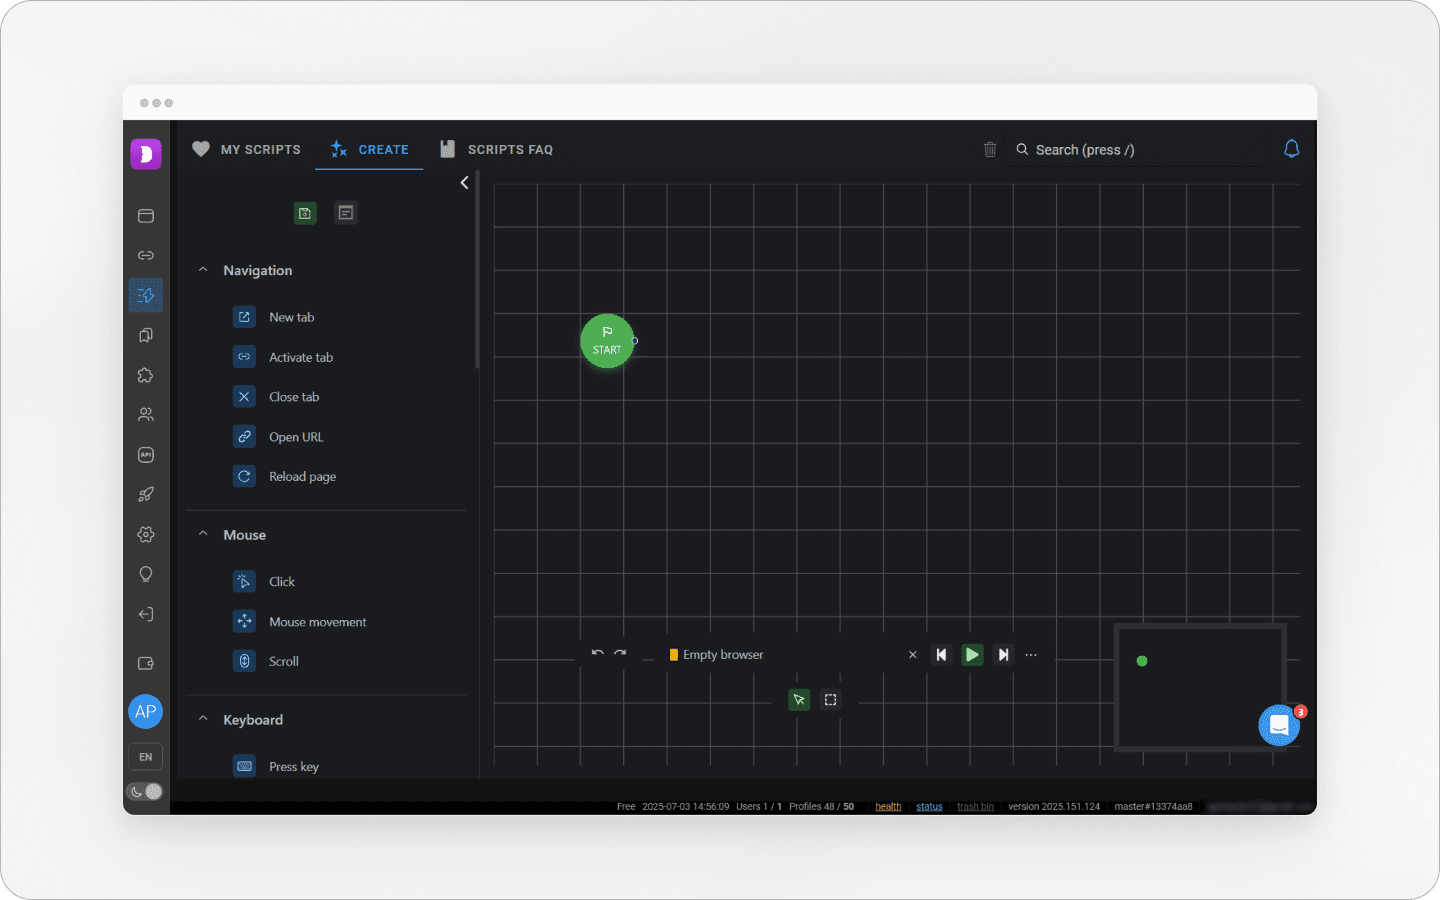Click the minimap green node dot
The width and height of the screenshot is (1440, 900).
pyautogui.click(x=1142, y=661)
